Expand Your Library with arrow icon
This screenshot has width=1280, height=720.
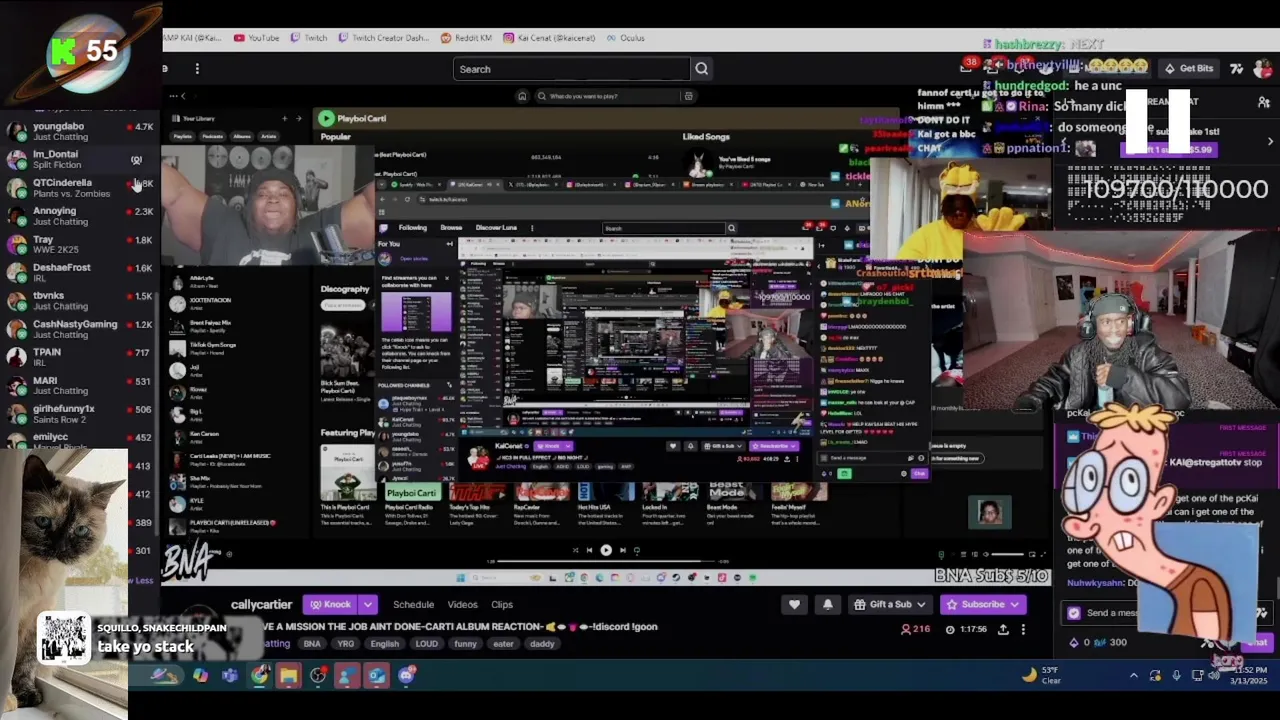[299, 119]
